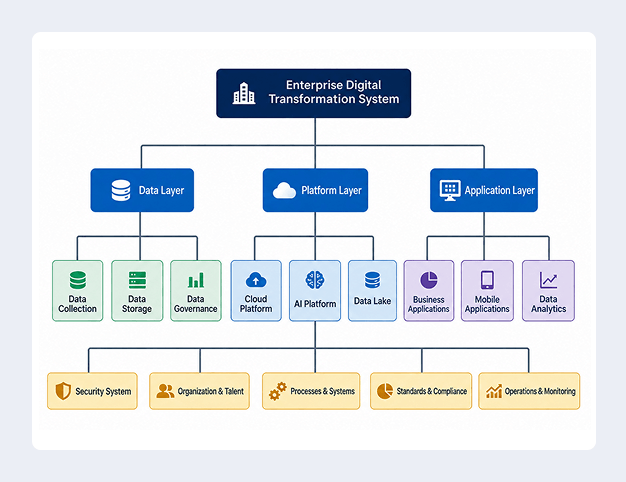Click the Standards & Compliance label text

click(x=432, y=391)
